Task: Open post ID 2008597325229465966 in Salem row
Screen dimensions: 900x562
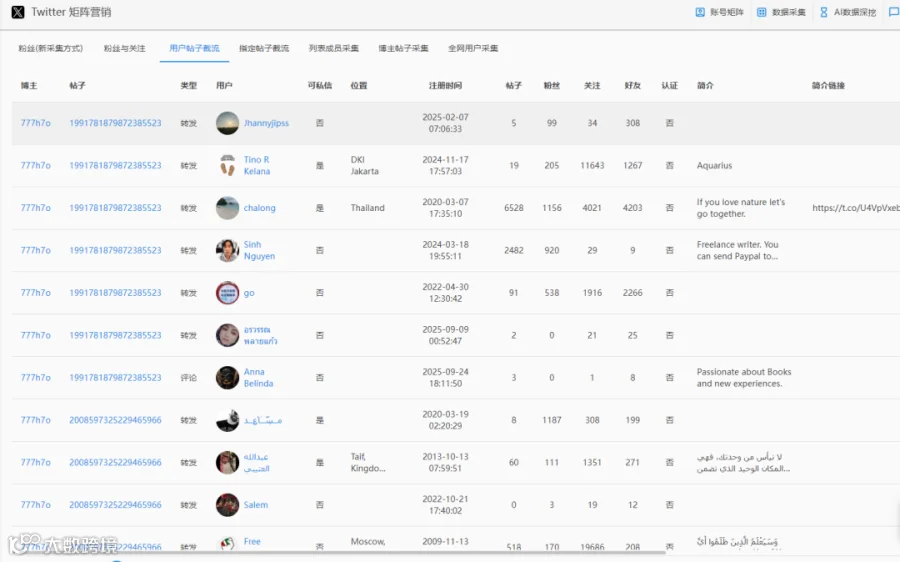Action: (x=115, y=505)
